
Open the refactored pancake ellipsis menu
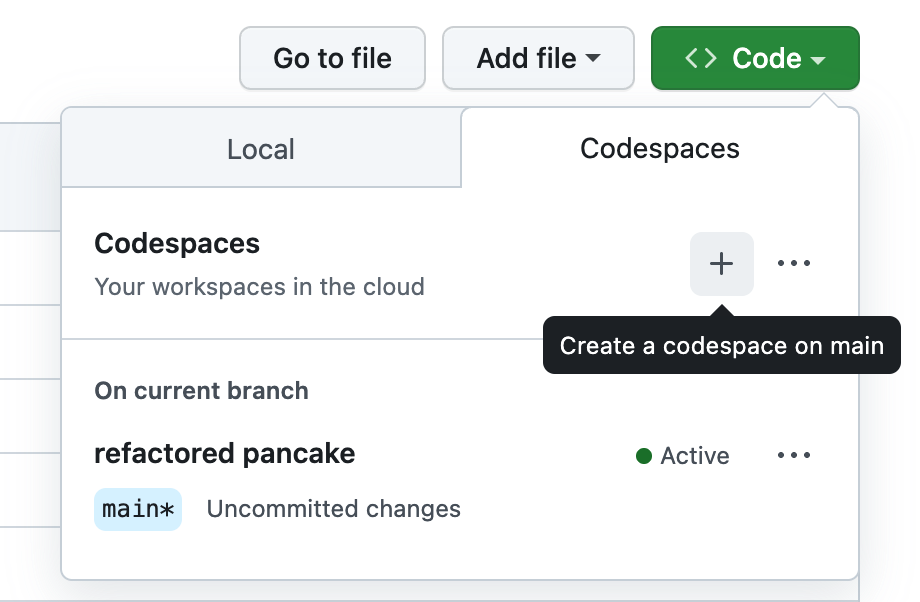click(794, 455)
